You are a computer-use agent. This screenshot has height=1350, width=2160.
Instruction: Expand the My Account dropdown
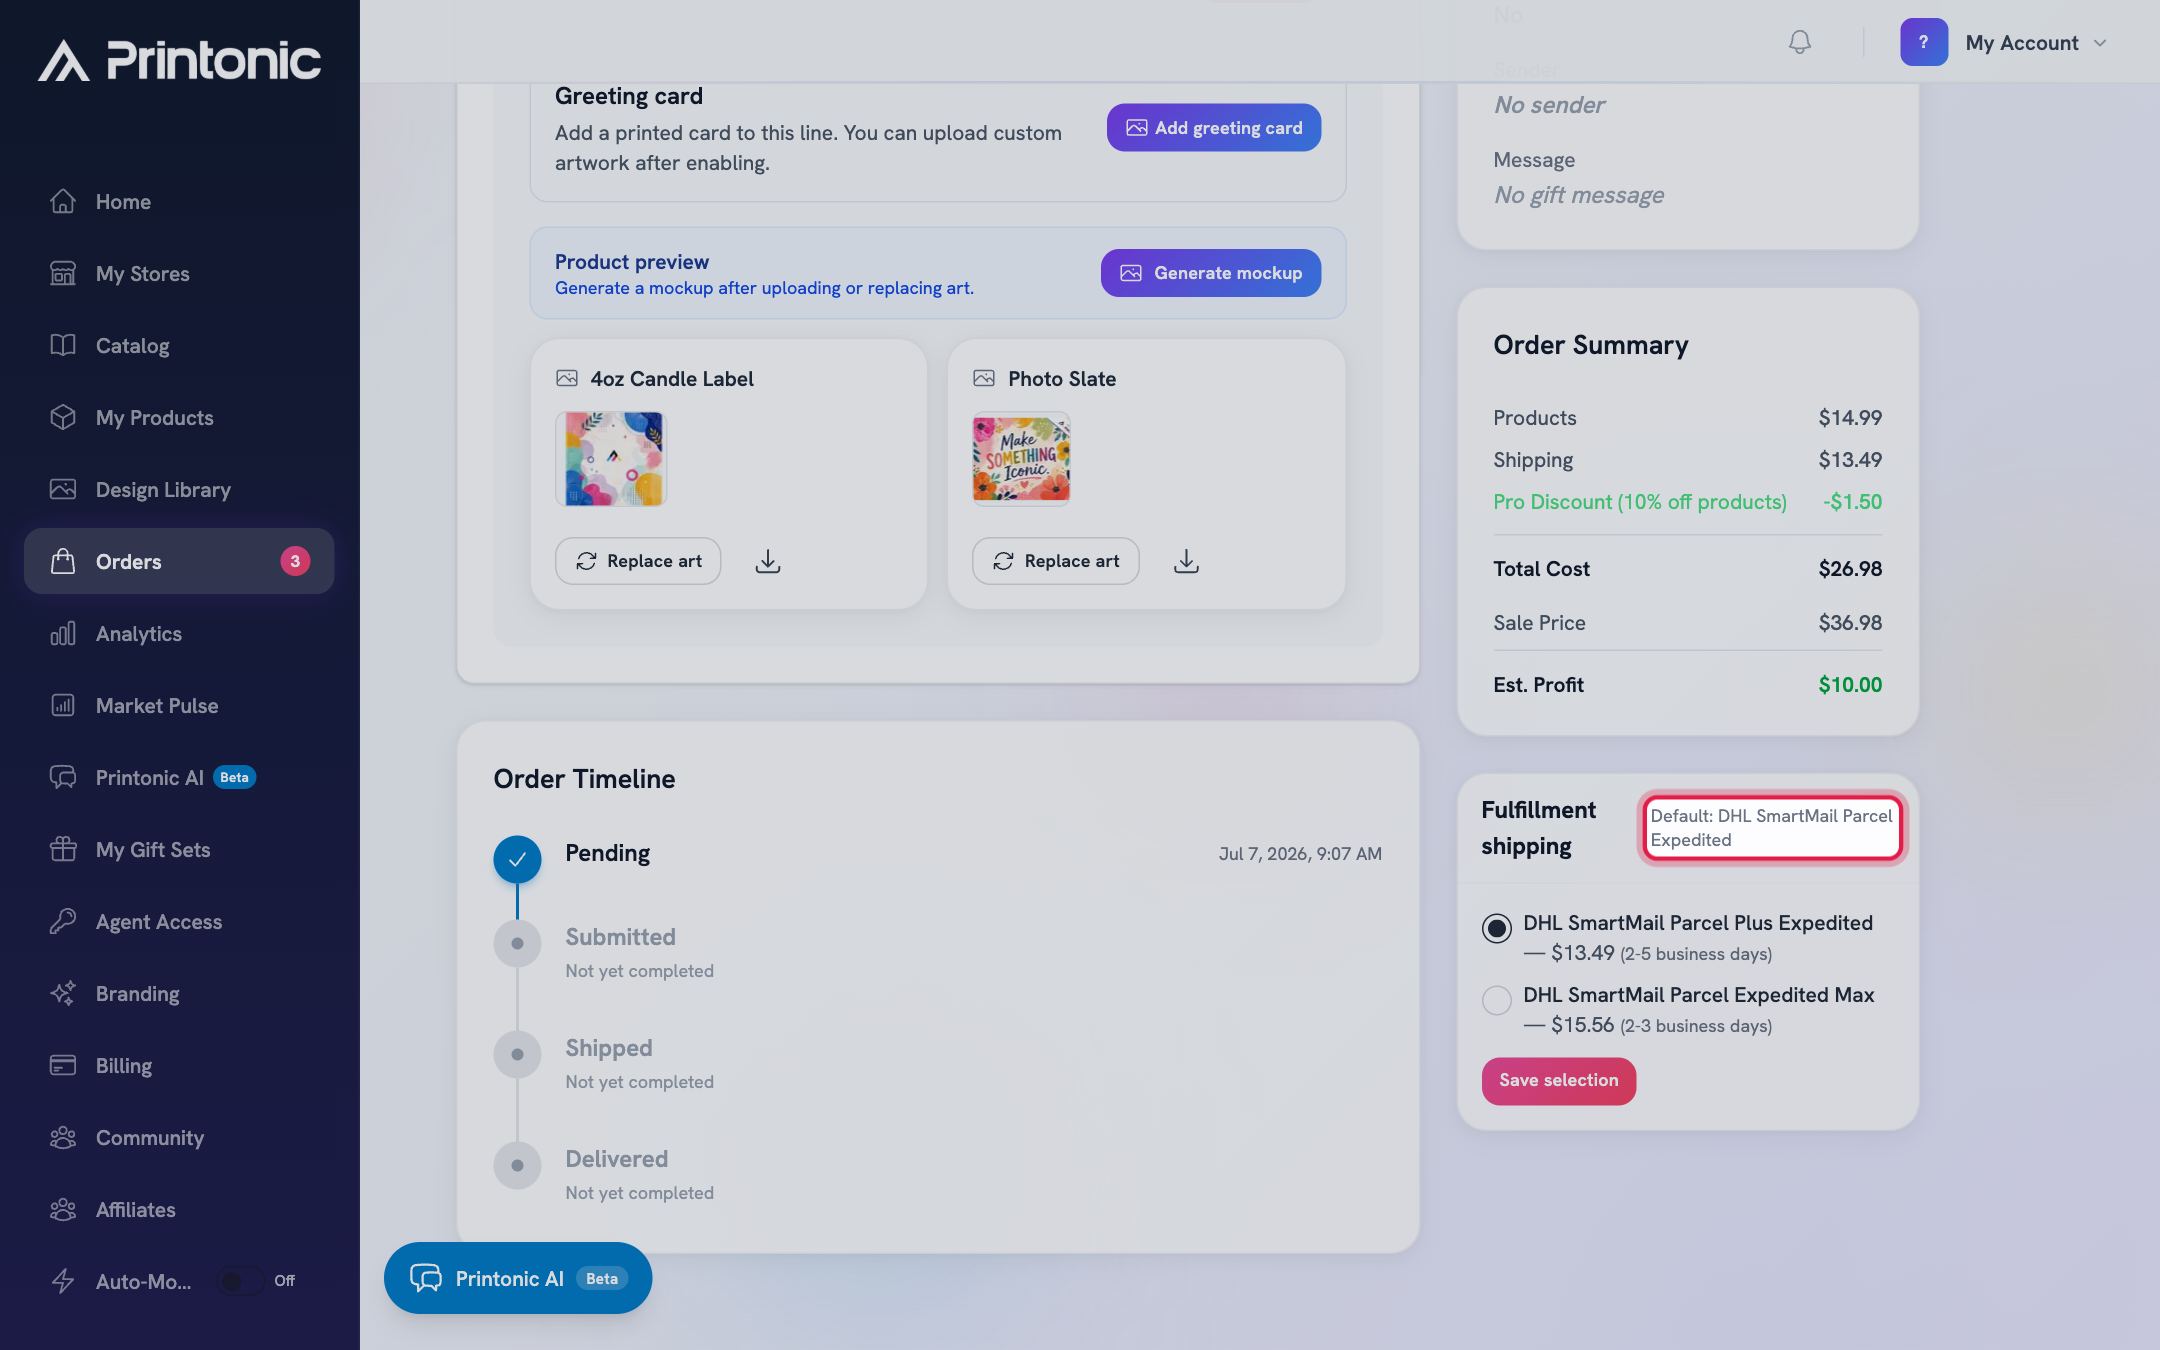(2036, 43)
